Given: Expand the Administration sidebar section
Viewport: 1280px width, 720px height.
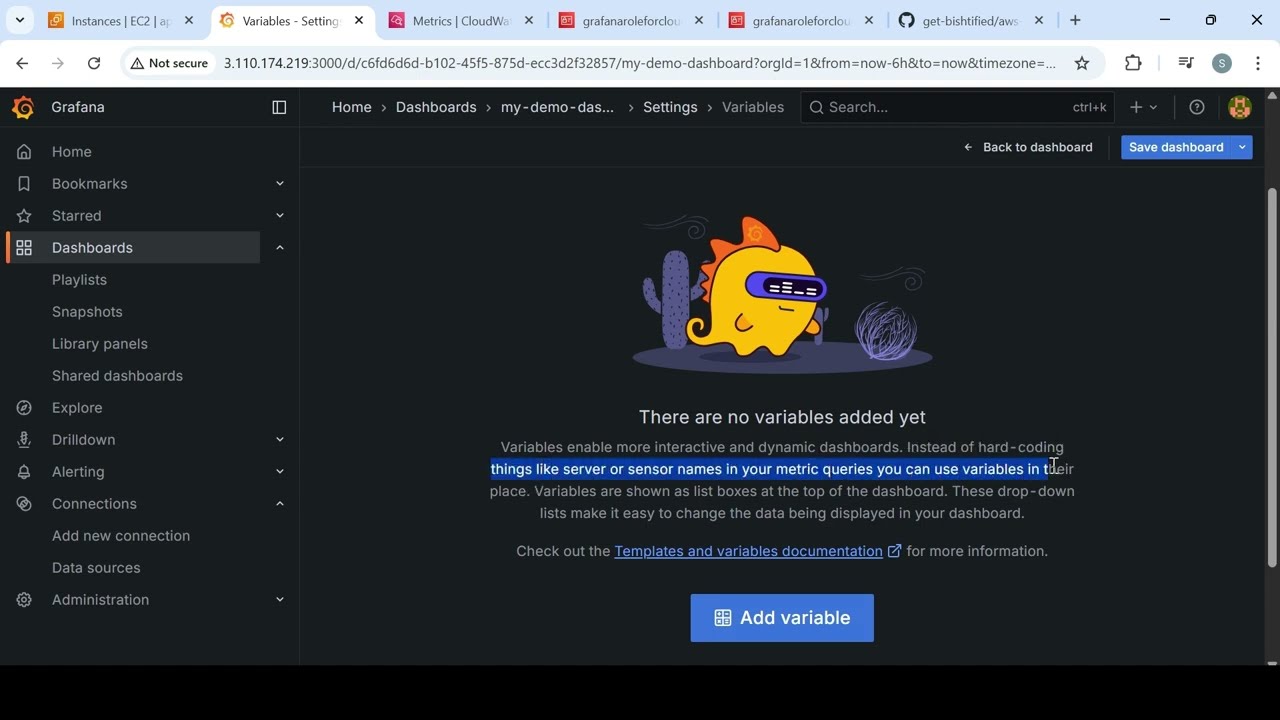Looking at the screenshot, I should pos(280,600).
